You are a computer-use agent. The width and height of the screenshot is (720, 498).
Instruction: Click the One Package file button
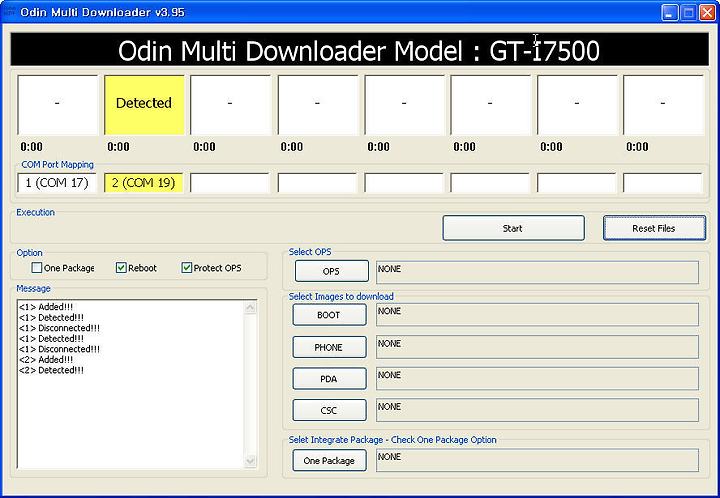(x=329, y=460)
